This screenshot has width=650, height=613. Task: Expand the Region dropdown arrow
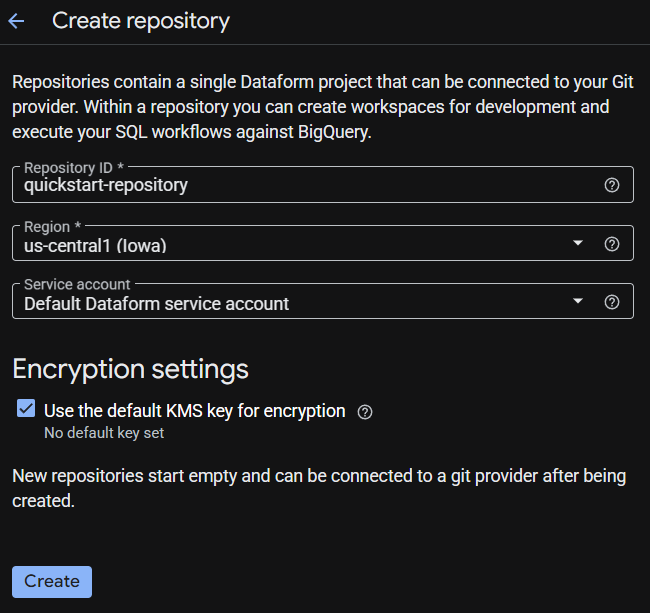pos(577,243)
